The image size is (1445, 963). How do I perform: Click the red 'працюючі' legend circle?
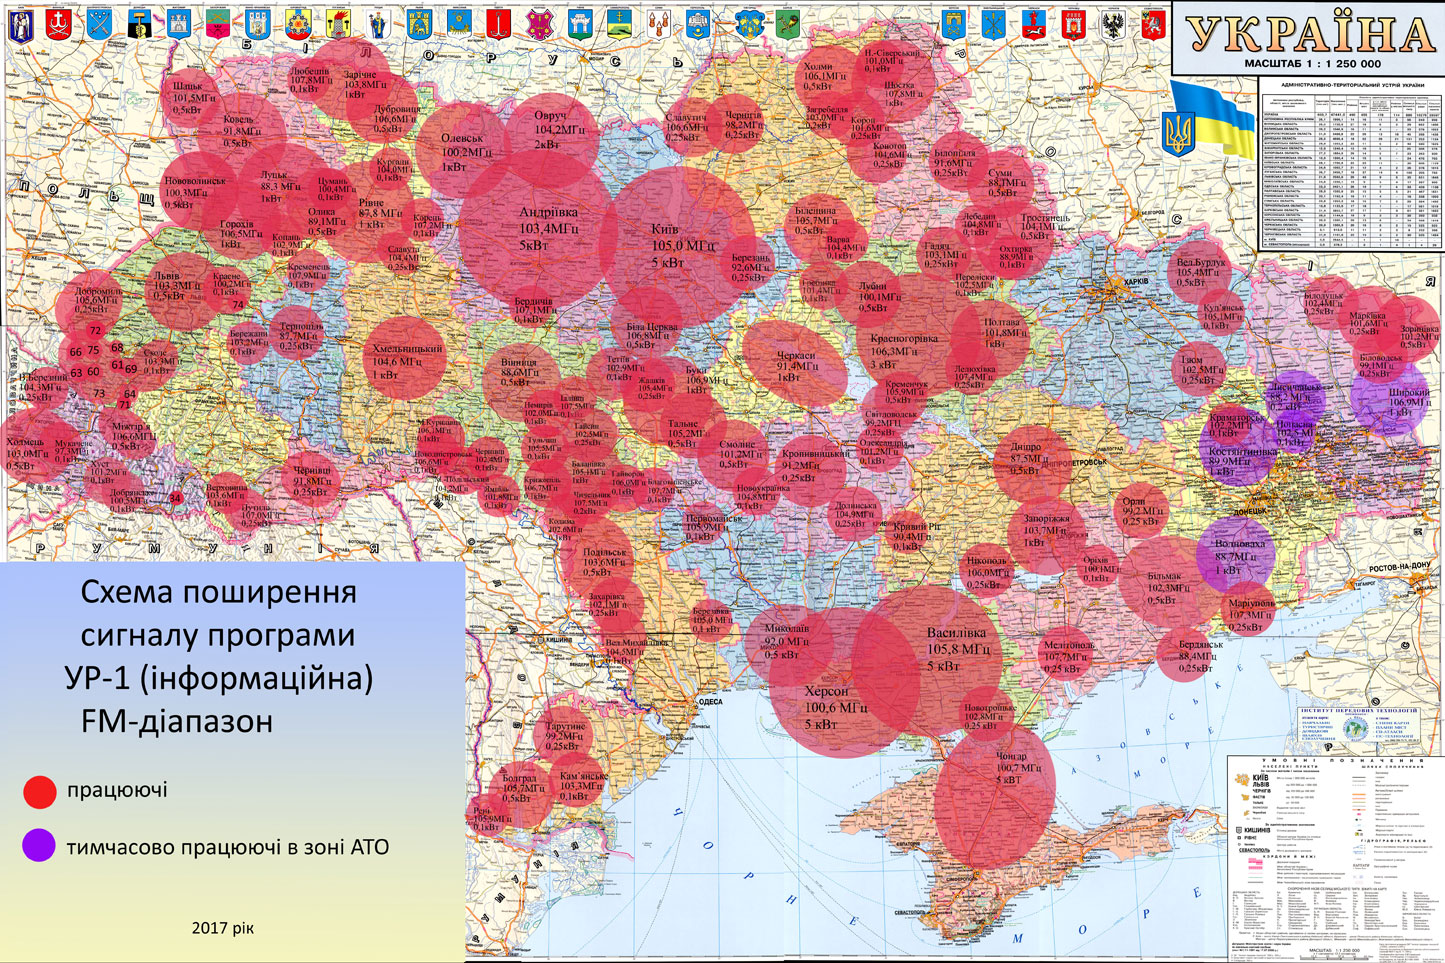tap(40, 791)
